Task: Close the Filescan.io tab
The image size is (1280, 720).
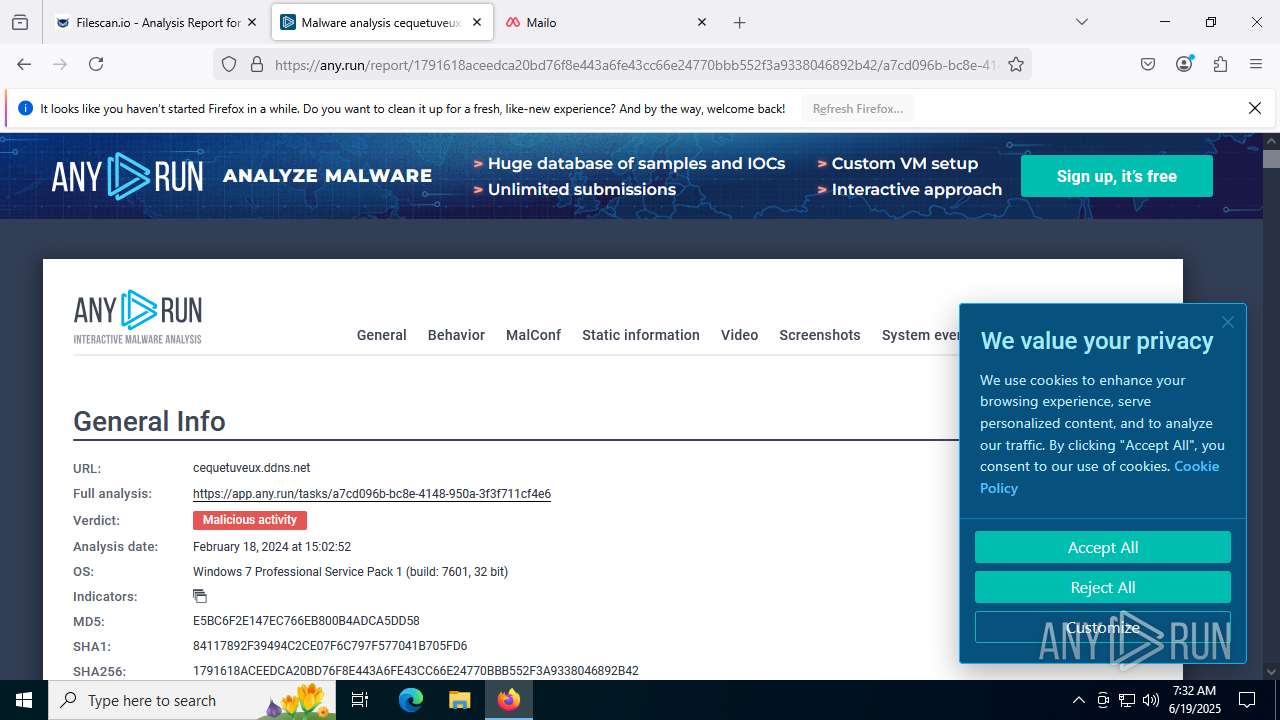Action: click(x=252, y=22)
